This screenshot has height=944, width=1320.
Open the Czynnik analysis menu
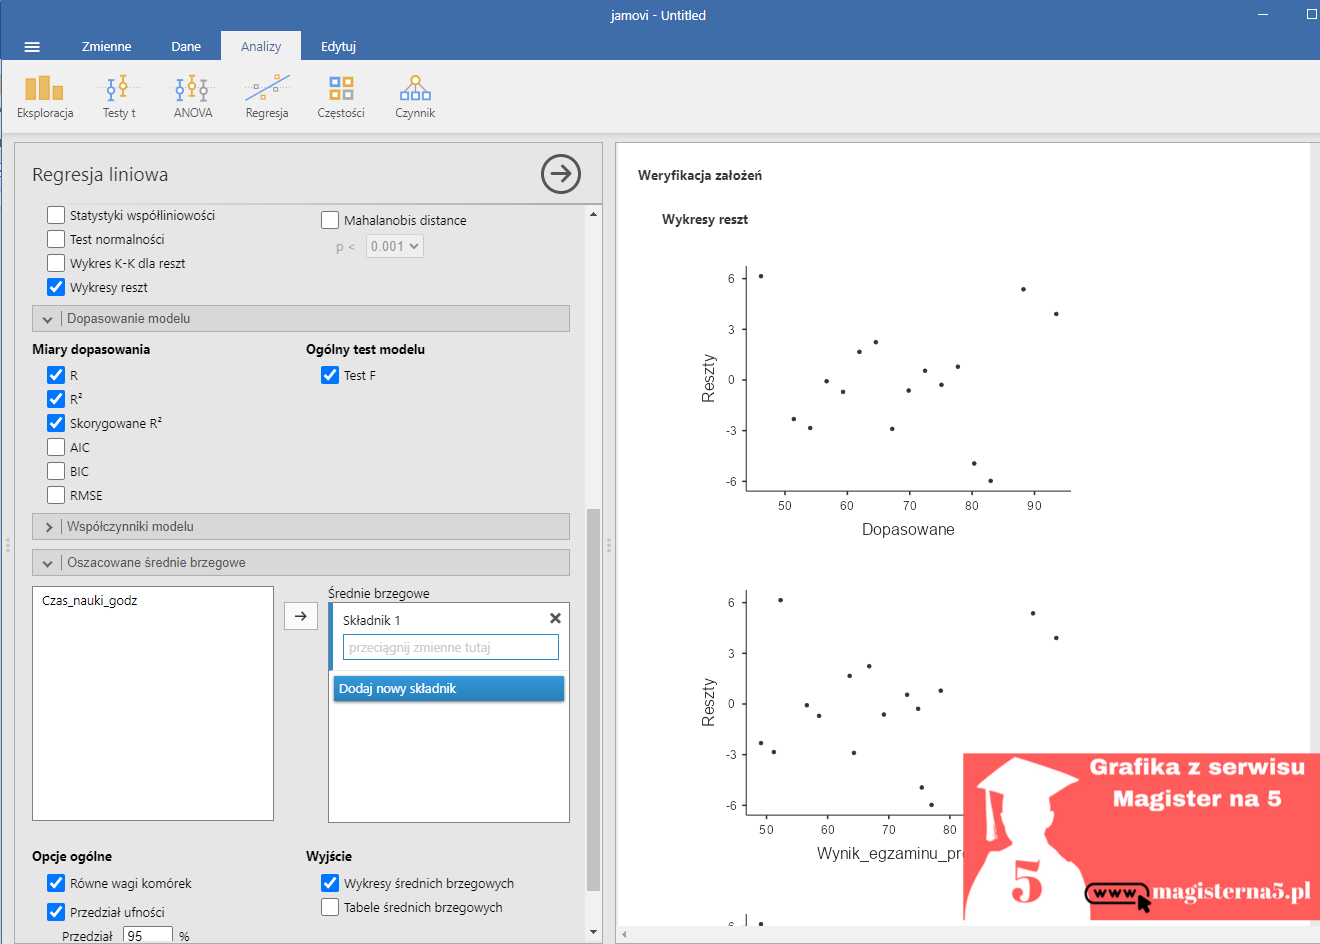pos(415,97)
